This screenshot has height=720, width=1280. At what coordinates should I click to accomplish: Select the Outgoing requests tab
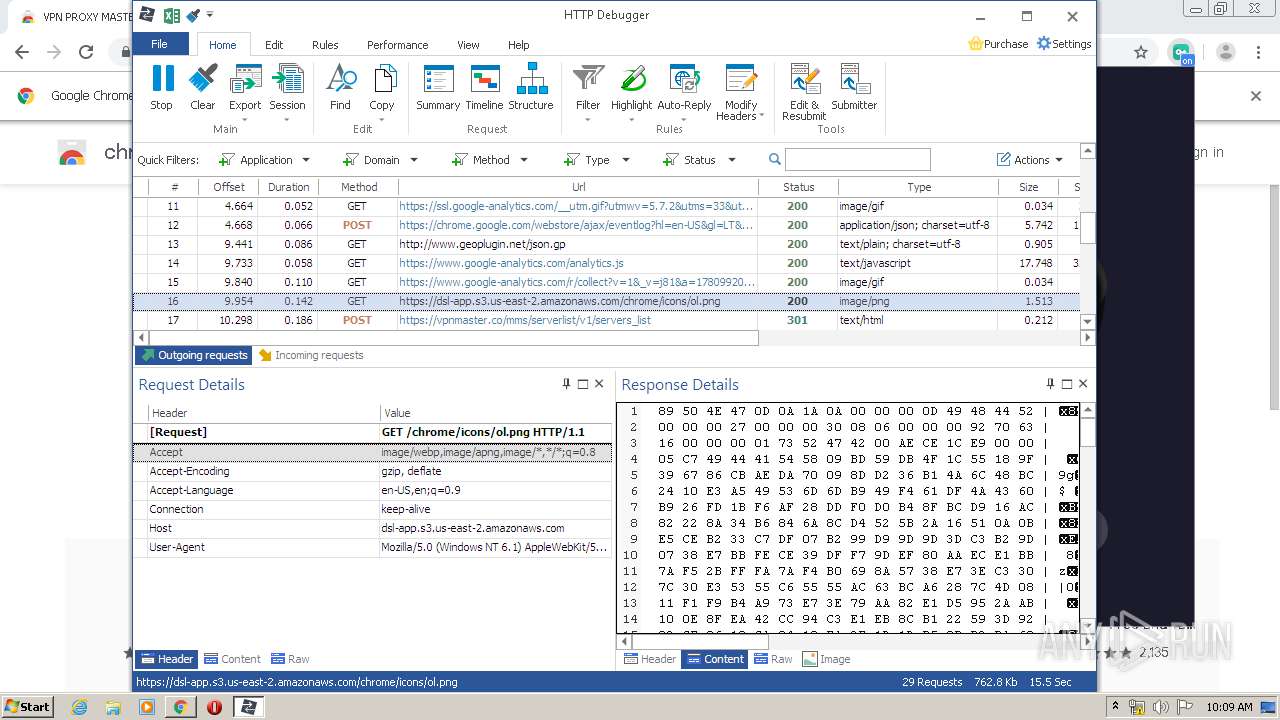pyautogui.click(x=194, y=355)
